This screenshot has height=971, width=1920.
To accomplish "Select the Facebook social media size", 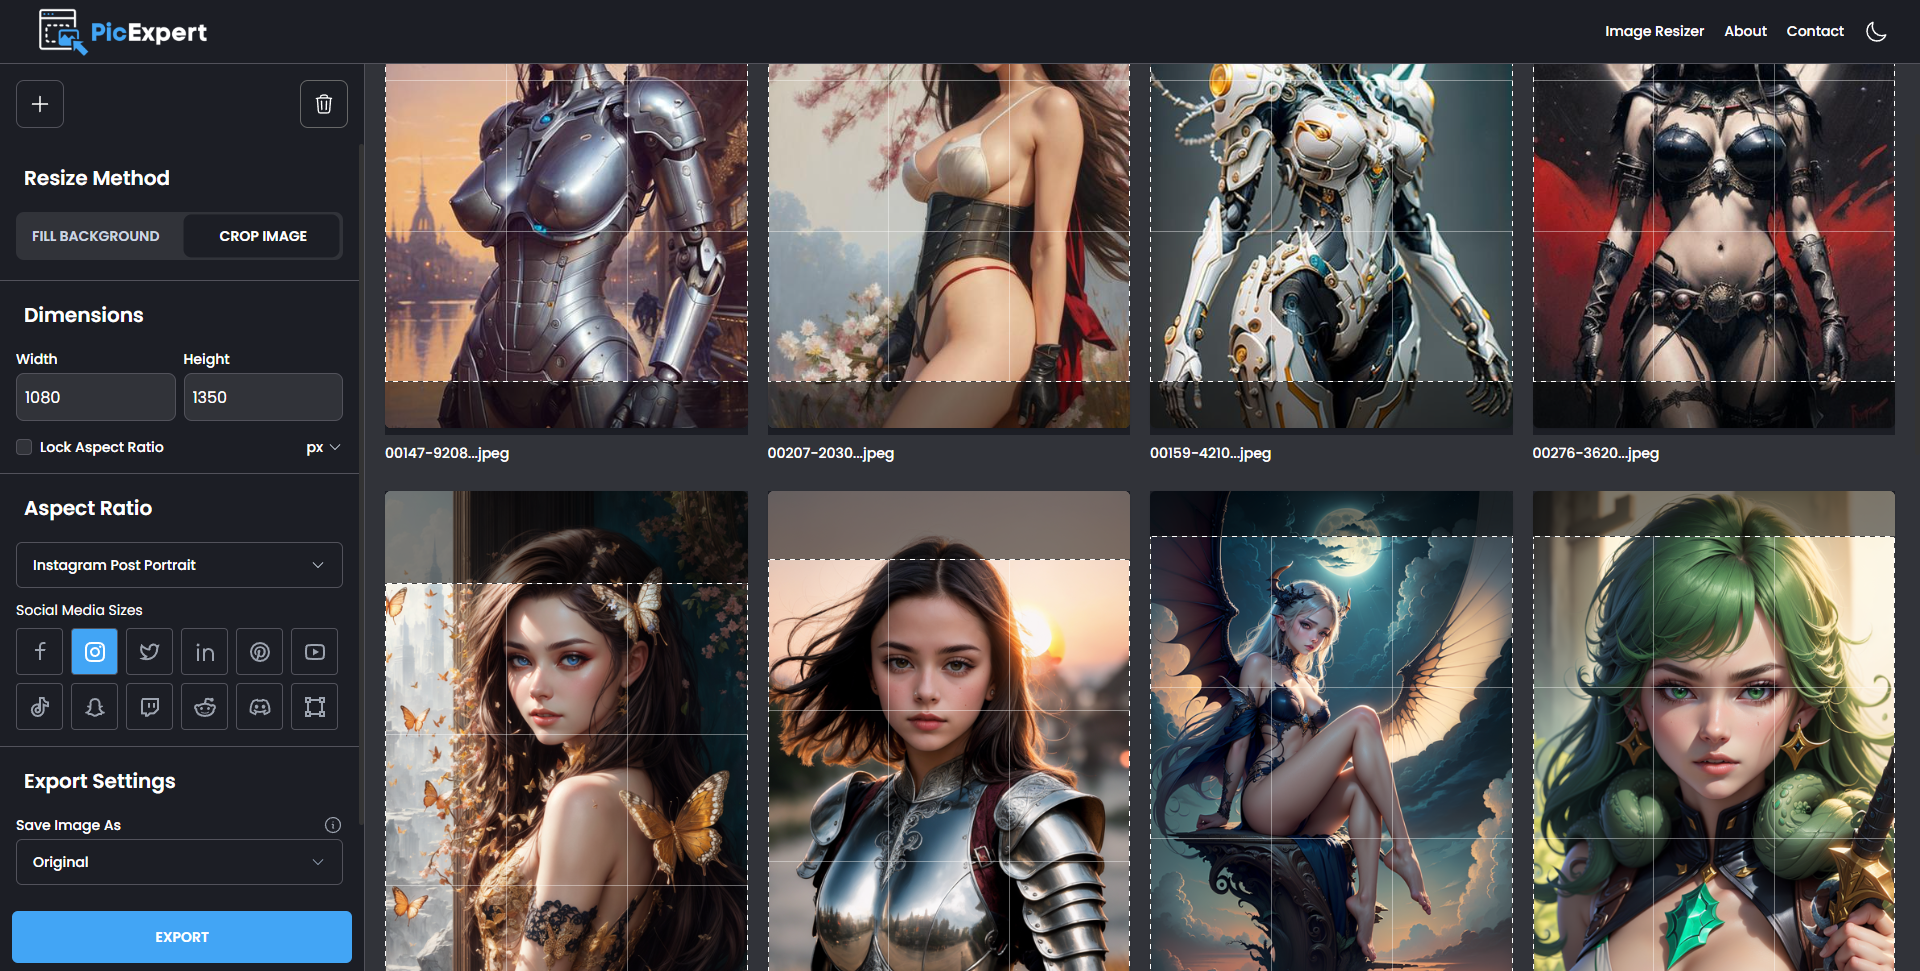I will click(x=40, y=652).
